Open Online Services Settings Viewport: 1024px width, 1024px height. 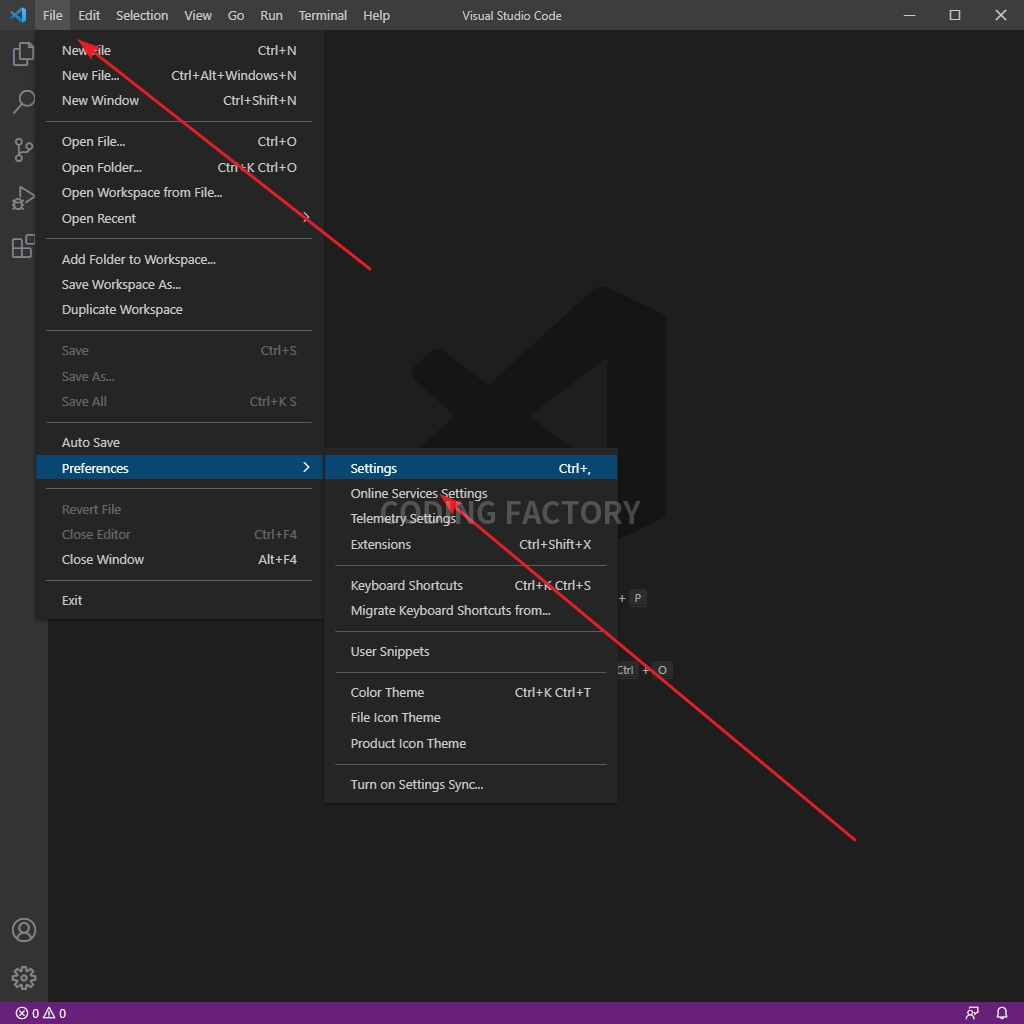point(471,493)
